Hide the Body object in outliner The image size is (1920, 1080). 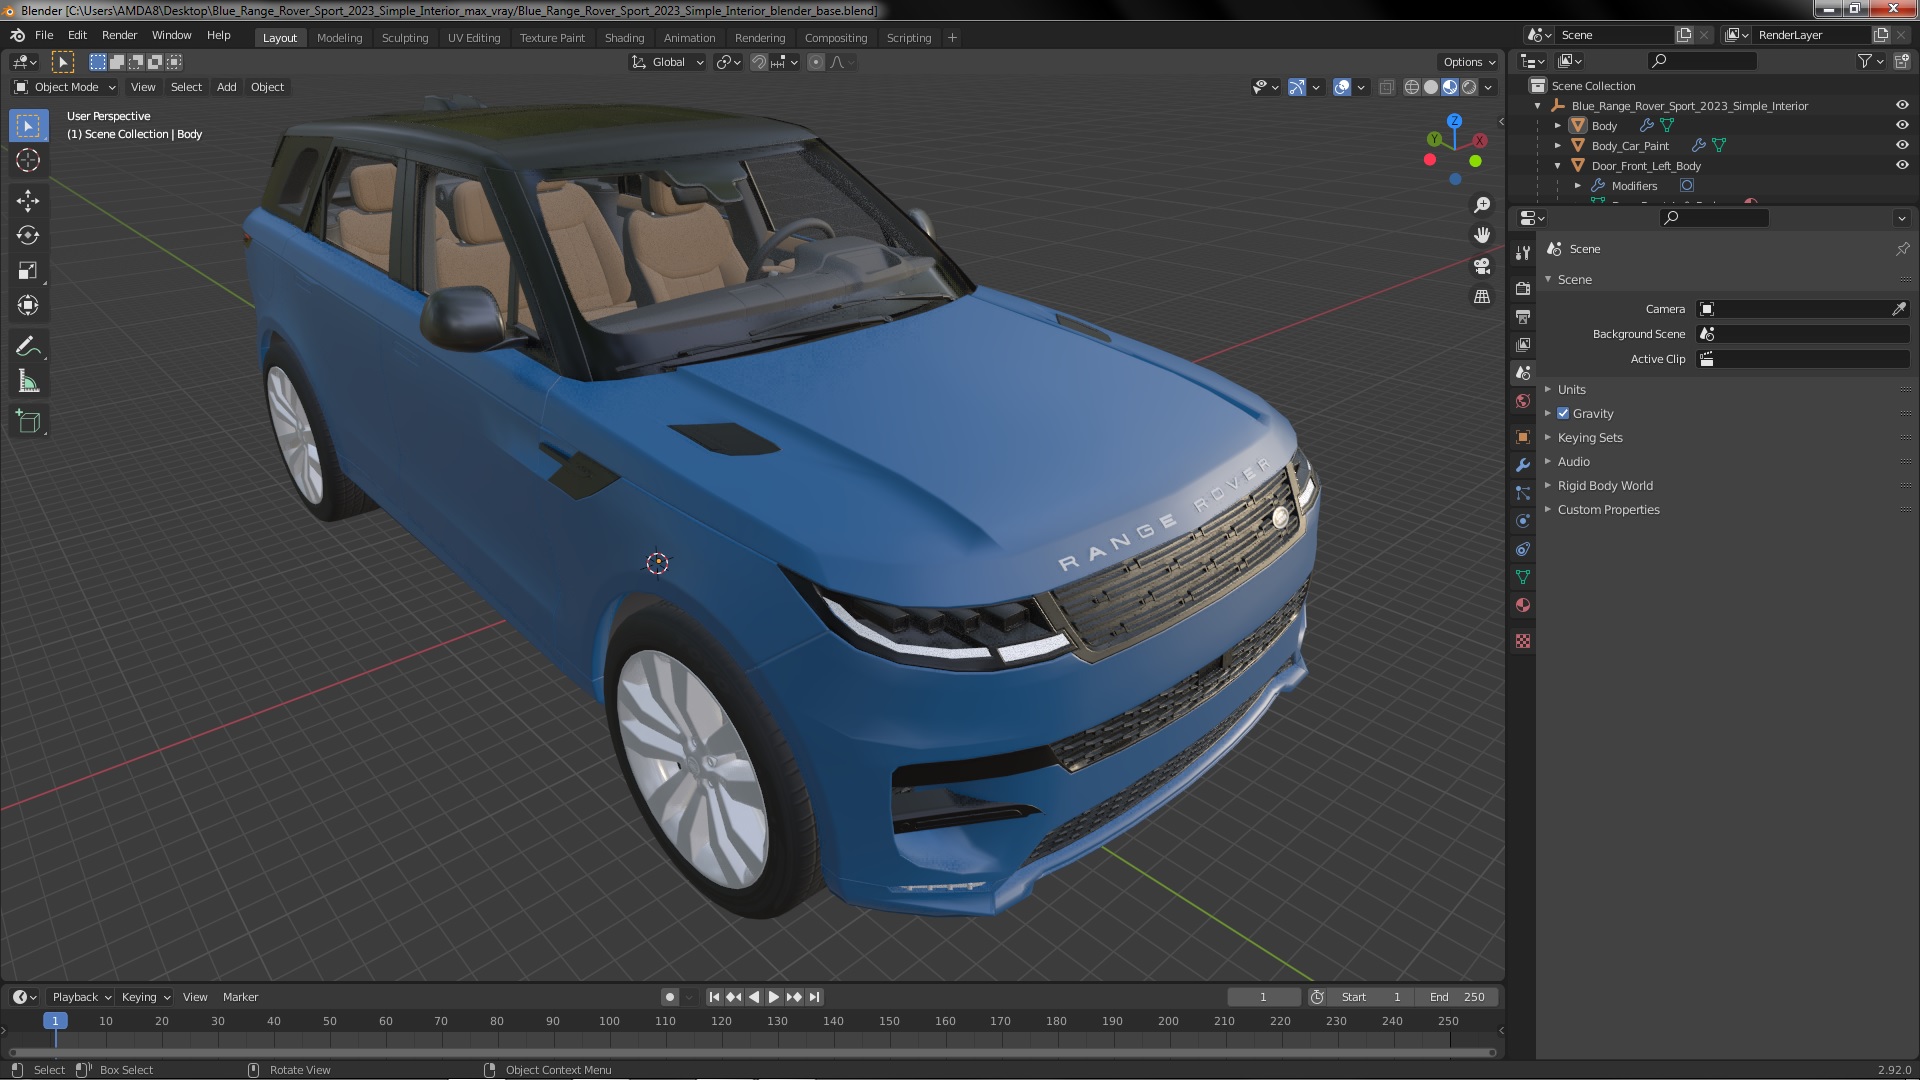point(1902,126)
